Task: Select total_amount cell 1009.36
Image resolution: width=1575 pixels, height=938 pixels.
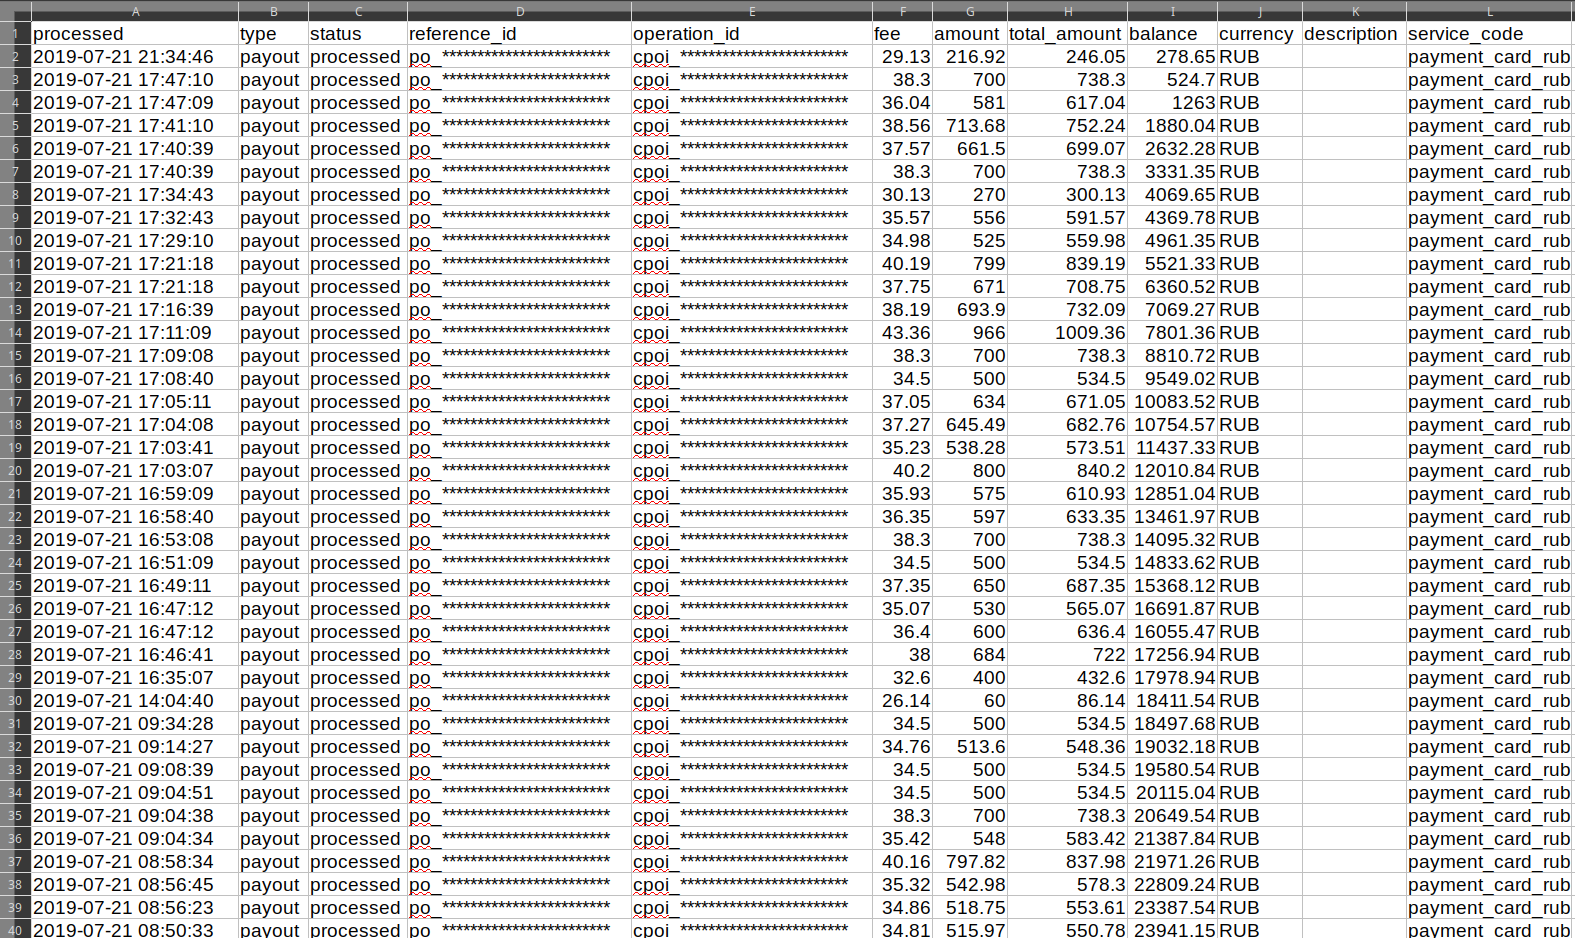Action: pyautogui.click(x=1067, y=333)
